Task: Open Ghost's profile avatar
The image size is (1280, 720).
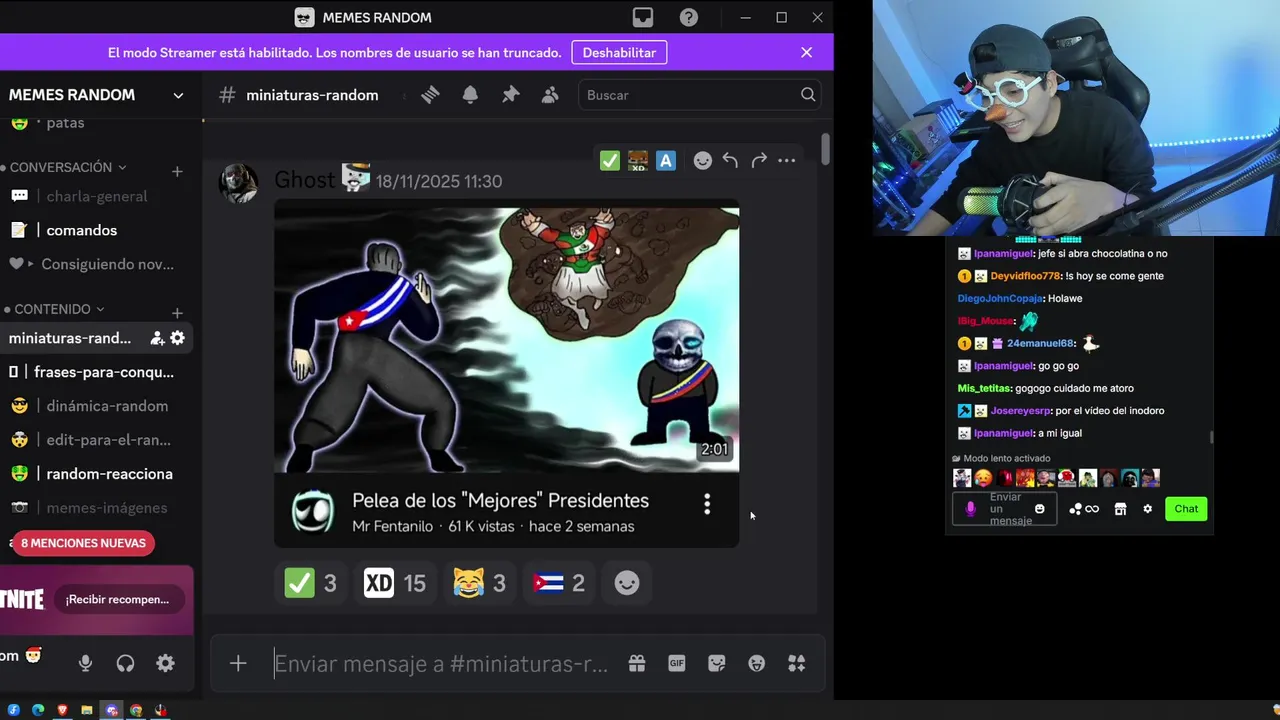Action: [238, 184]
